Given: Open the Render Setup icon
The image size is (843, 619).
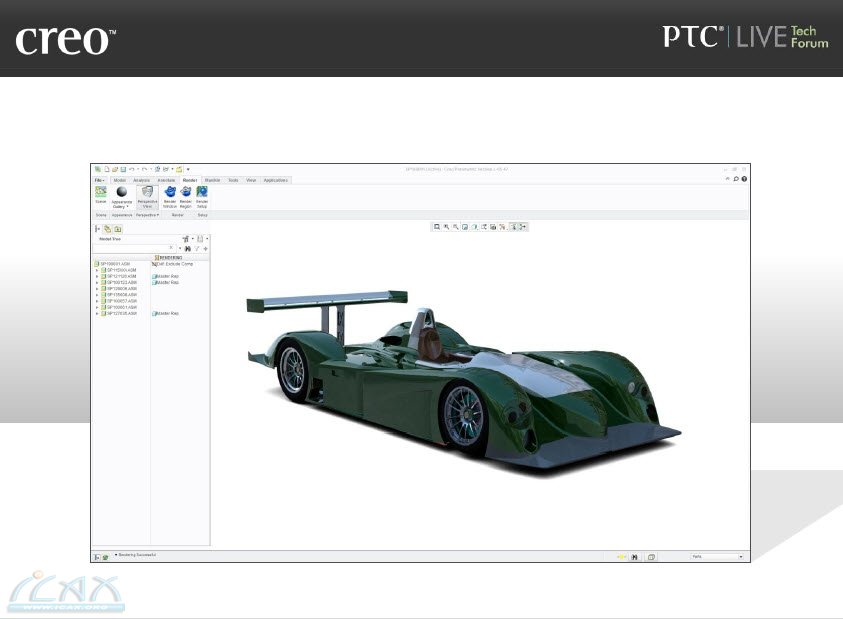Looking at the screenshot, I should 202,193.
